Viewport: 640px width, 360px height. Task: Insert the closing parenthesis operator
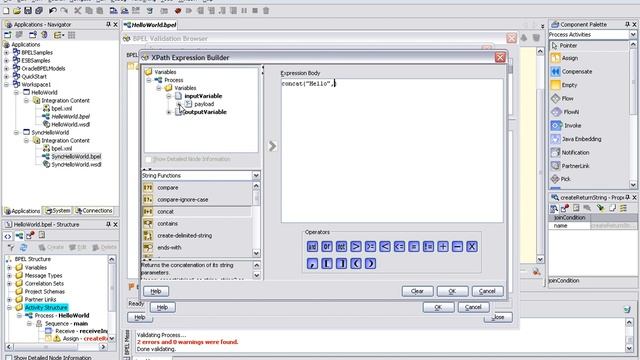(x=370, y=264)
